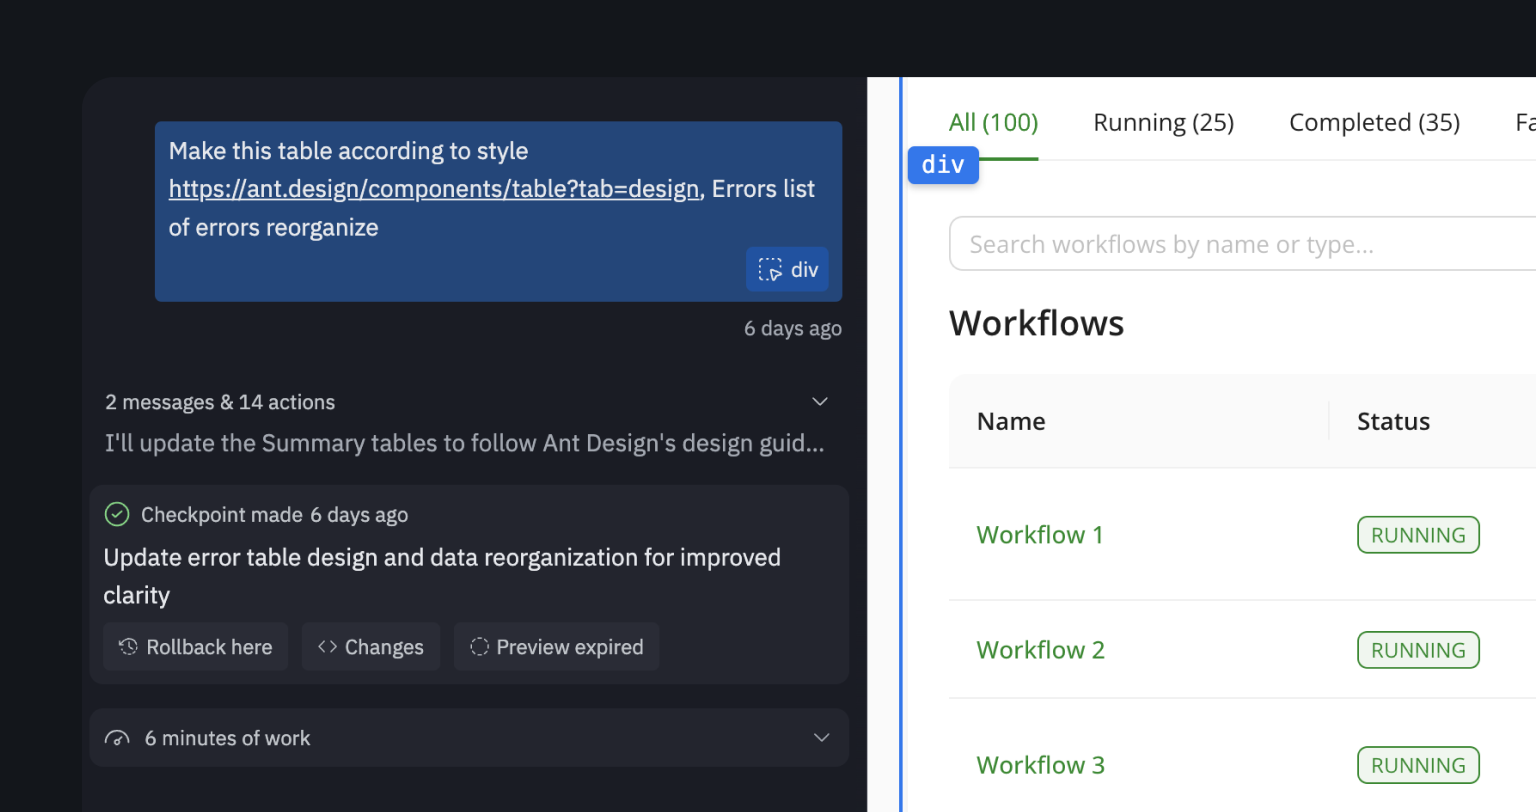Click the "Rollback here" button
Image resolution: width=1536 pixels, height=812 pixels.
tap(195, 647)
